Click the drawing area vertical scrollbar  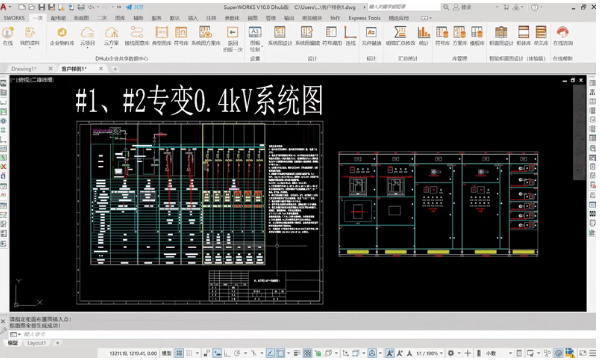pyautogui.click(x=579, y=132)
